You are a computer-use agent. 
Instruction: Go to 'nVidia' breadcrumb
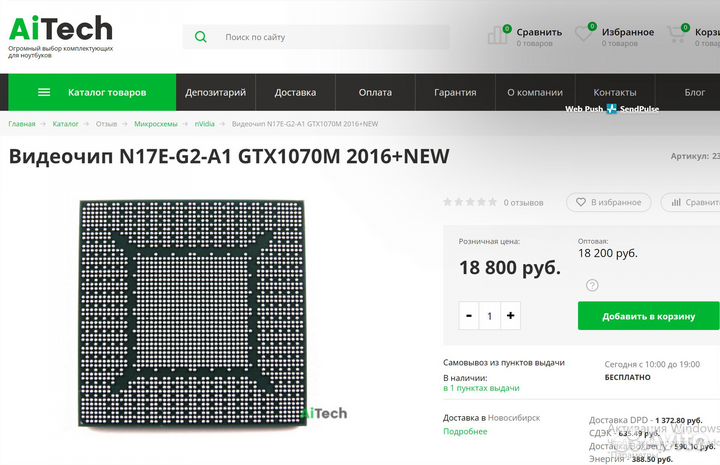(x=204, y=124)
